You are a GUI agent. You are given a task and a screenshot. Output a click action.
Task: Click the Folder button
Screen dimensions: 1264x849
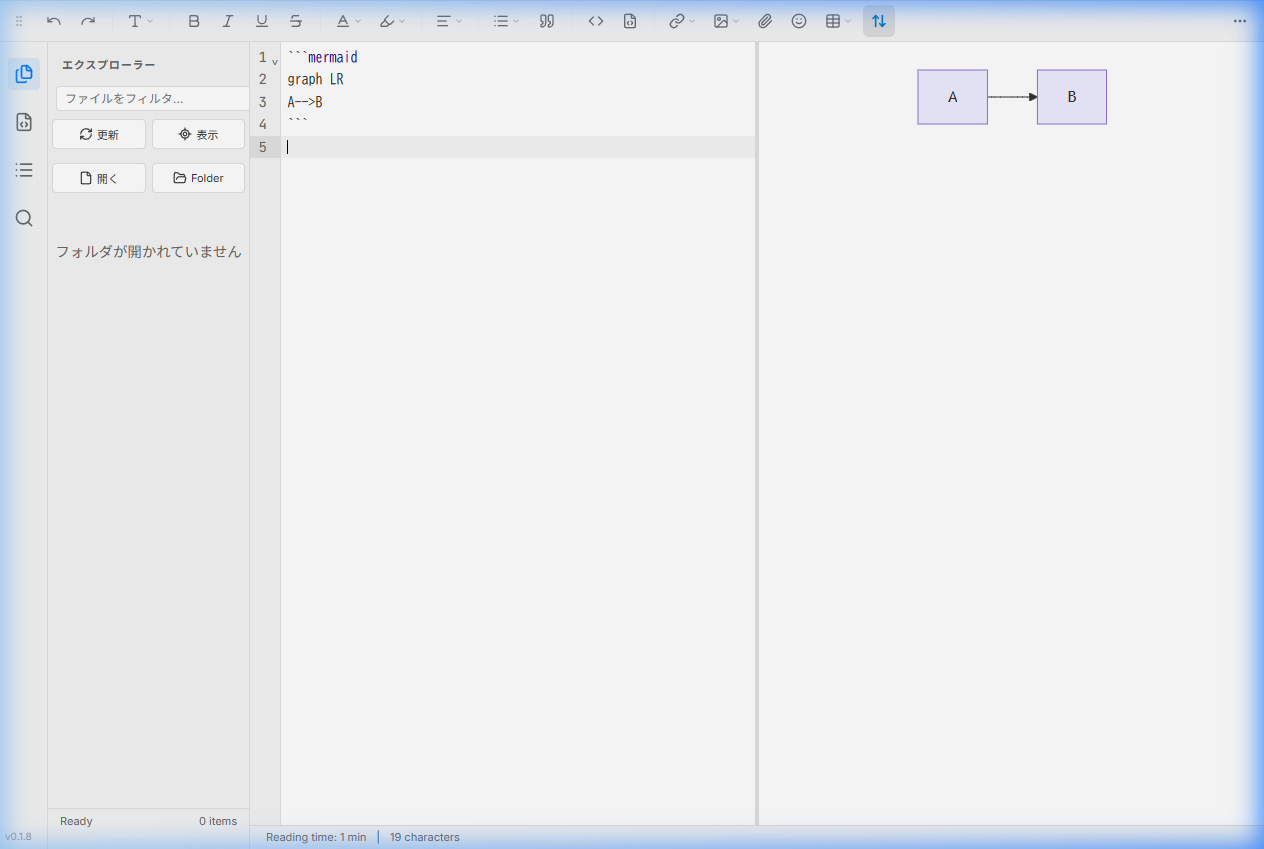198,178
